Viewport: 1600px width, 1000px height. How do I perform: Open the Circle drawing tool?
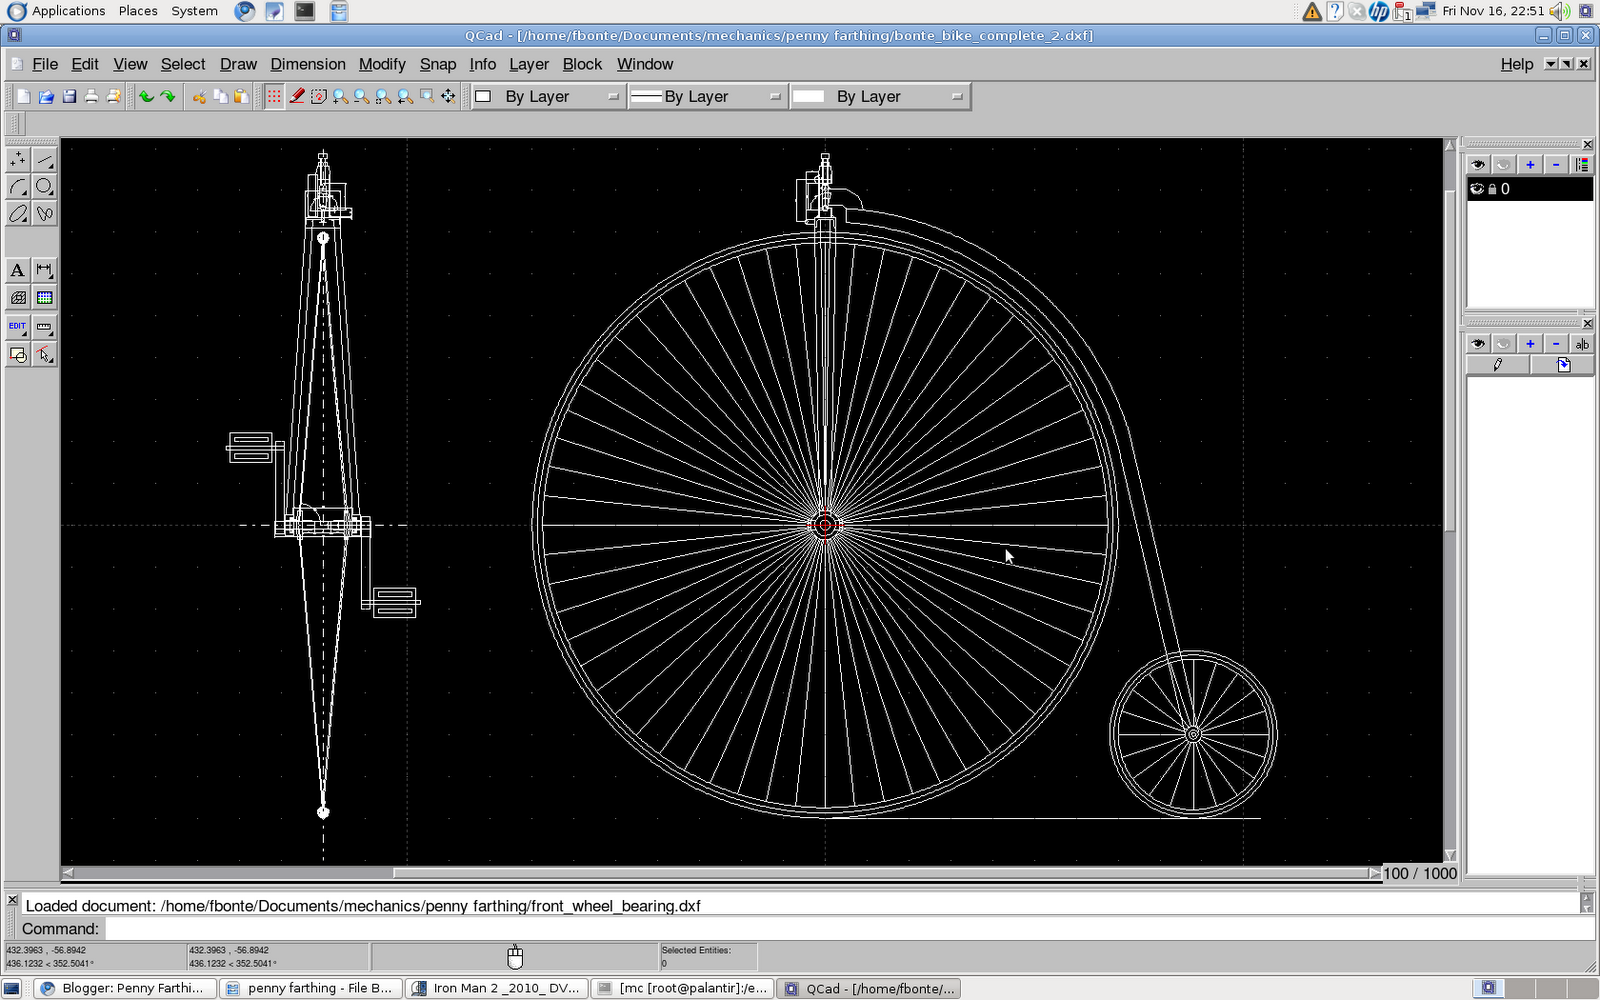tap(44, 186)
